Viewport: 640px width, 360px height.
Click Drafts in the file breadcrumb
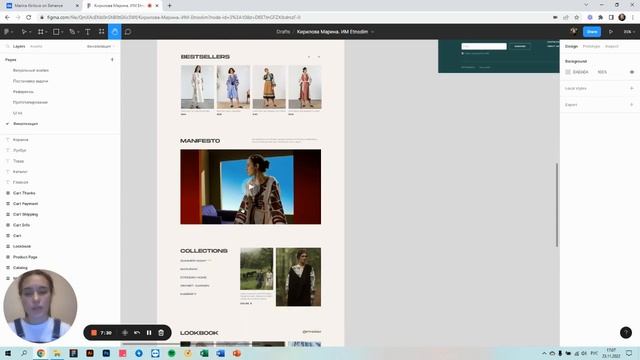[283, 32]
